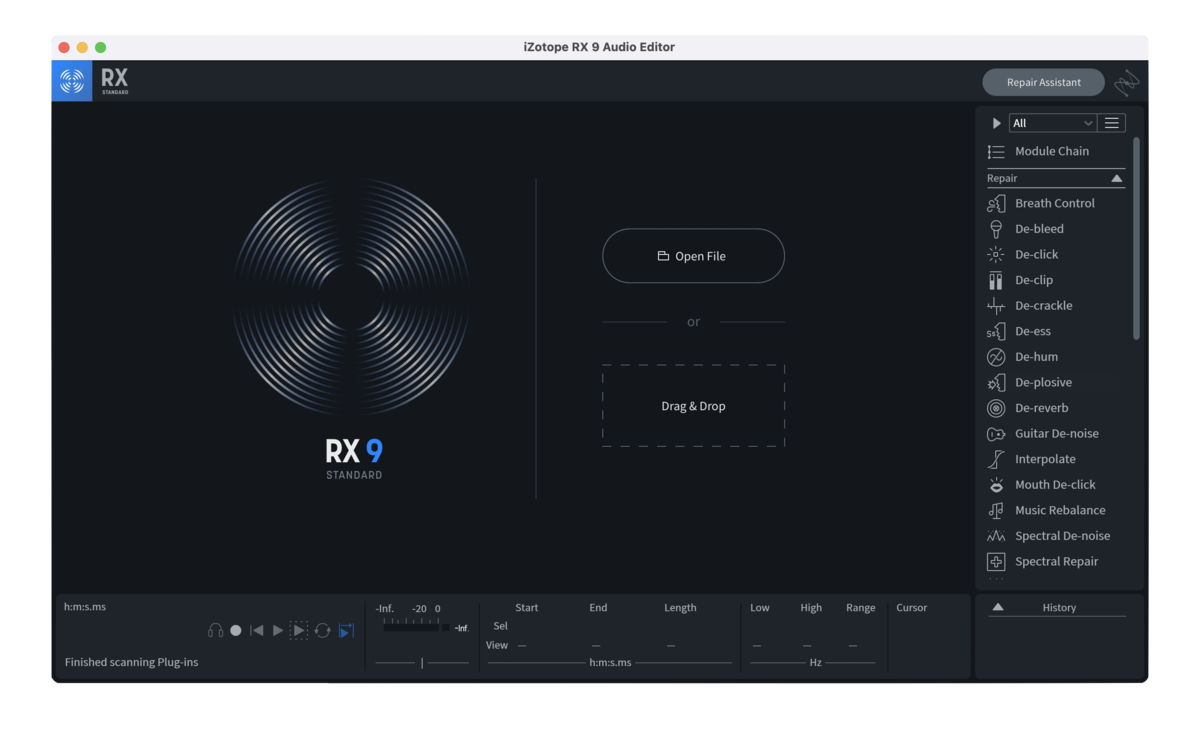Open the De-hum module

click(x=1022, y=357)
